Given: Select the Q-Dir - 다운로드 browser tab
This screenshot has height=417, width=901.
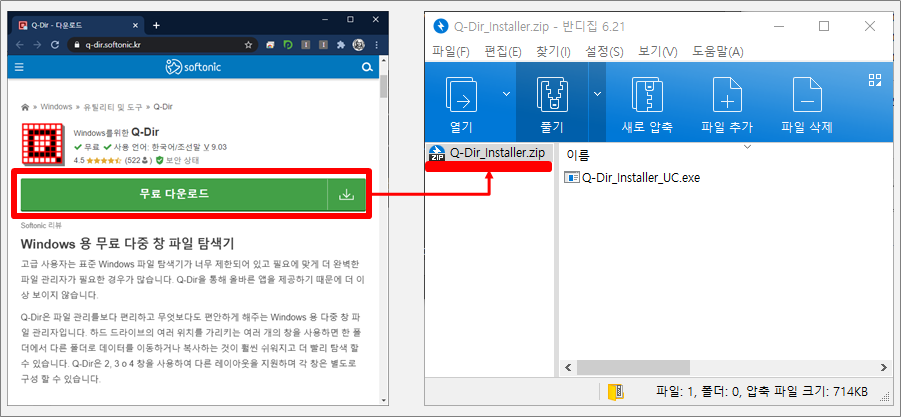Looking at the screenshot, I should (78, 26).
